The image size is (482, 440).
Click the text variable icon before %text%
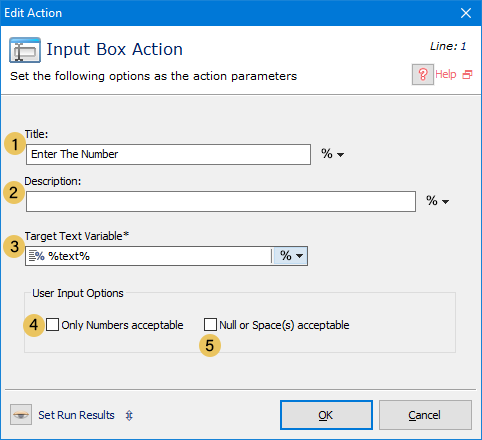(36, 256)
